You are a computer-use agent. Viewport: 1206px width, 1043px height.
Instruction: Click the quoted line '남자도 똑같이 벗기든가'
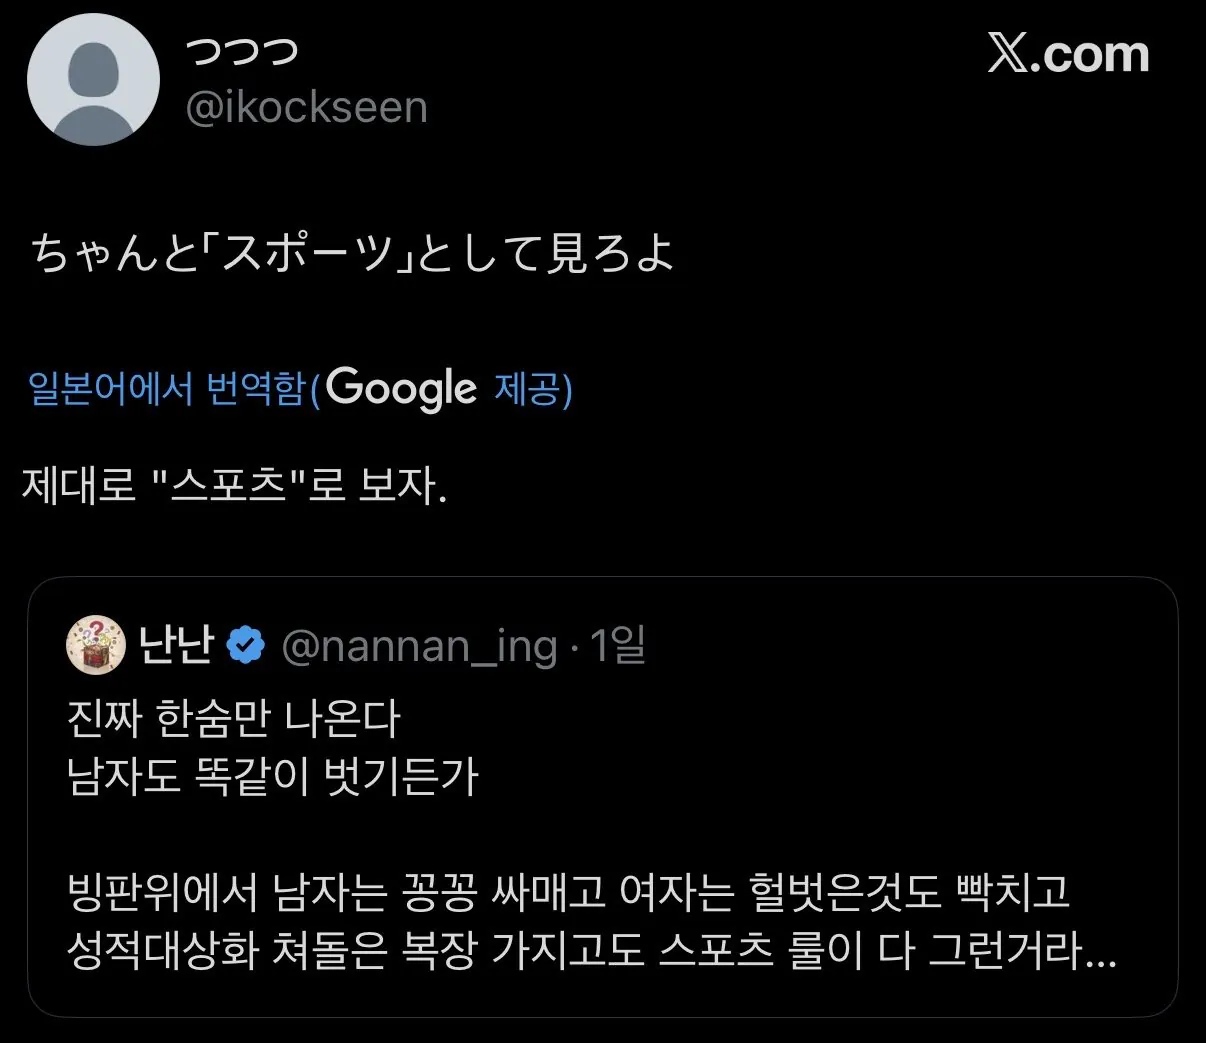(x=273, y=775)
